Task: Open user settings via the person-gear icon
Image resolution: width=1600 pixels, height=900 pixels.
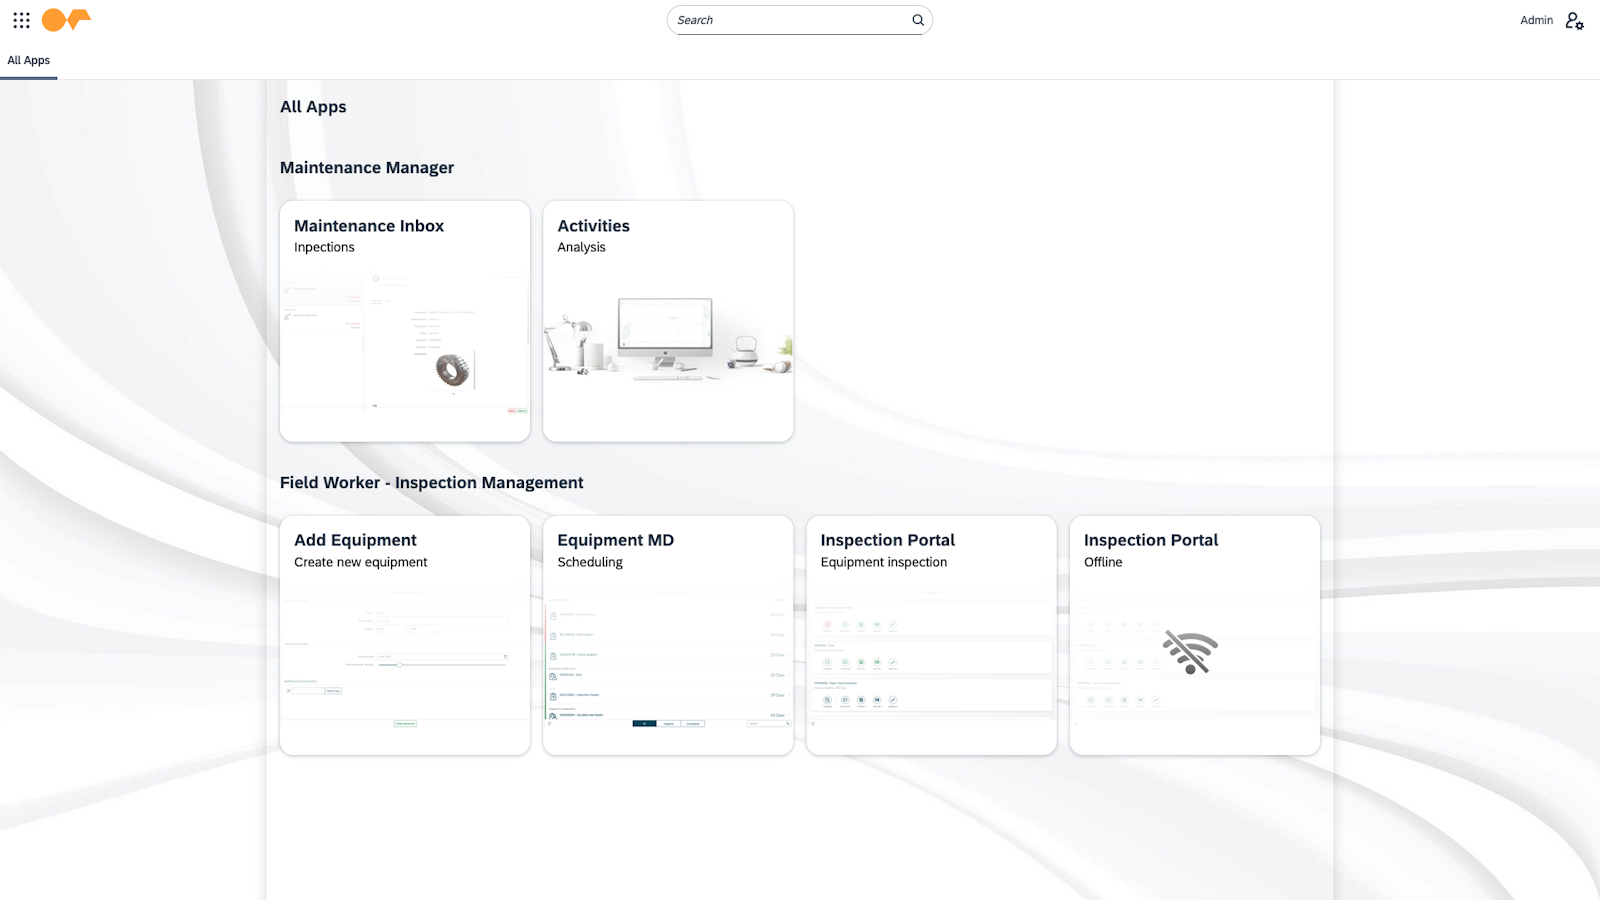Action: [x=1574, y=20]
